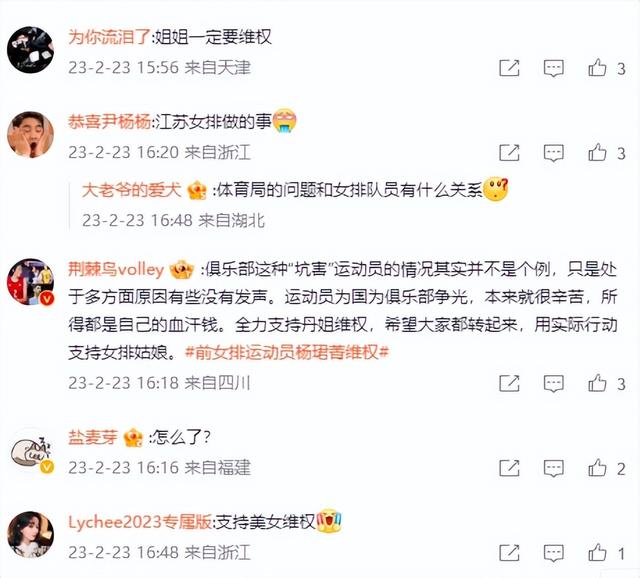The image size is (640, 578).
Task: View 盐麦芽 cat avatar picture
Action: pyautogui.click(x=31, y=453)
